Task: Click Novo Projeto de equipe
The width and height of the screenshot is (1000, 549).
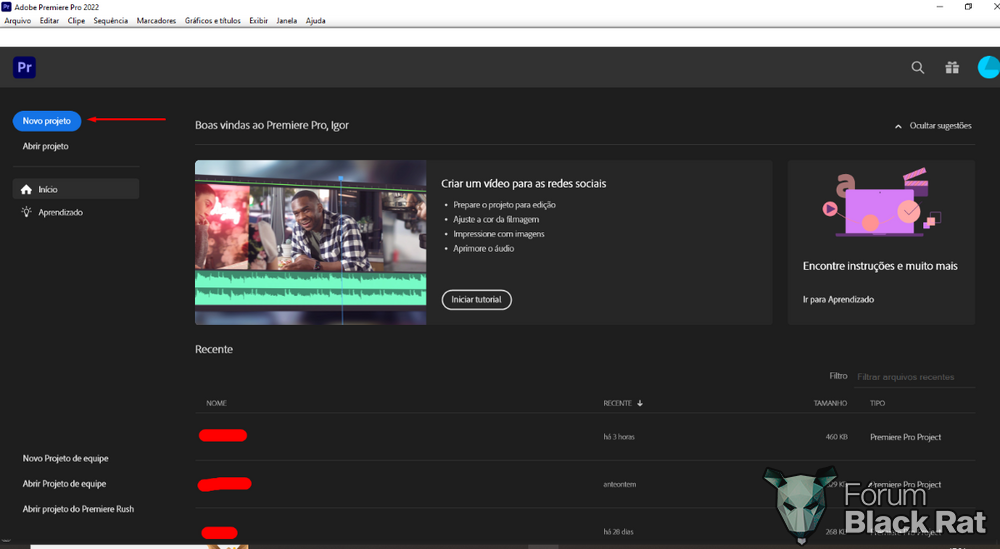Action: coord(65,458)
